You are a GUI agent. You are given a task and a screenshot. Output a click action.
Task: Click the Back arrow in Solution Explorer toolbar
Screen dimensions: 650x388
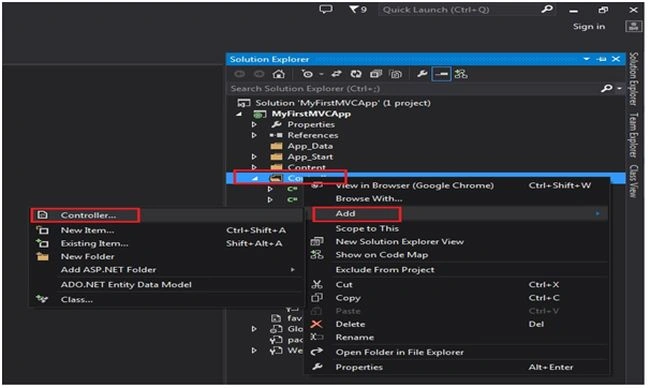[x=240, y=74]
